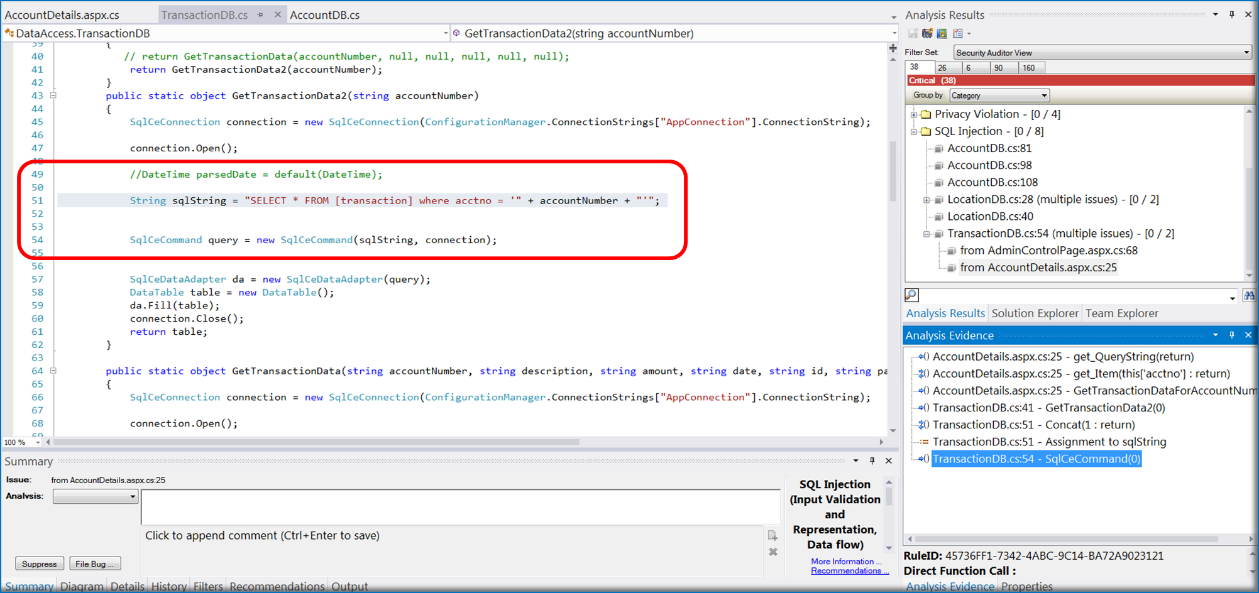The image size is (1259, 593).
Task: Open Analysis Evidence window options dropdown arrow
Action: [1216, 335]
